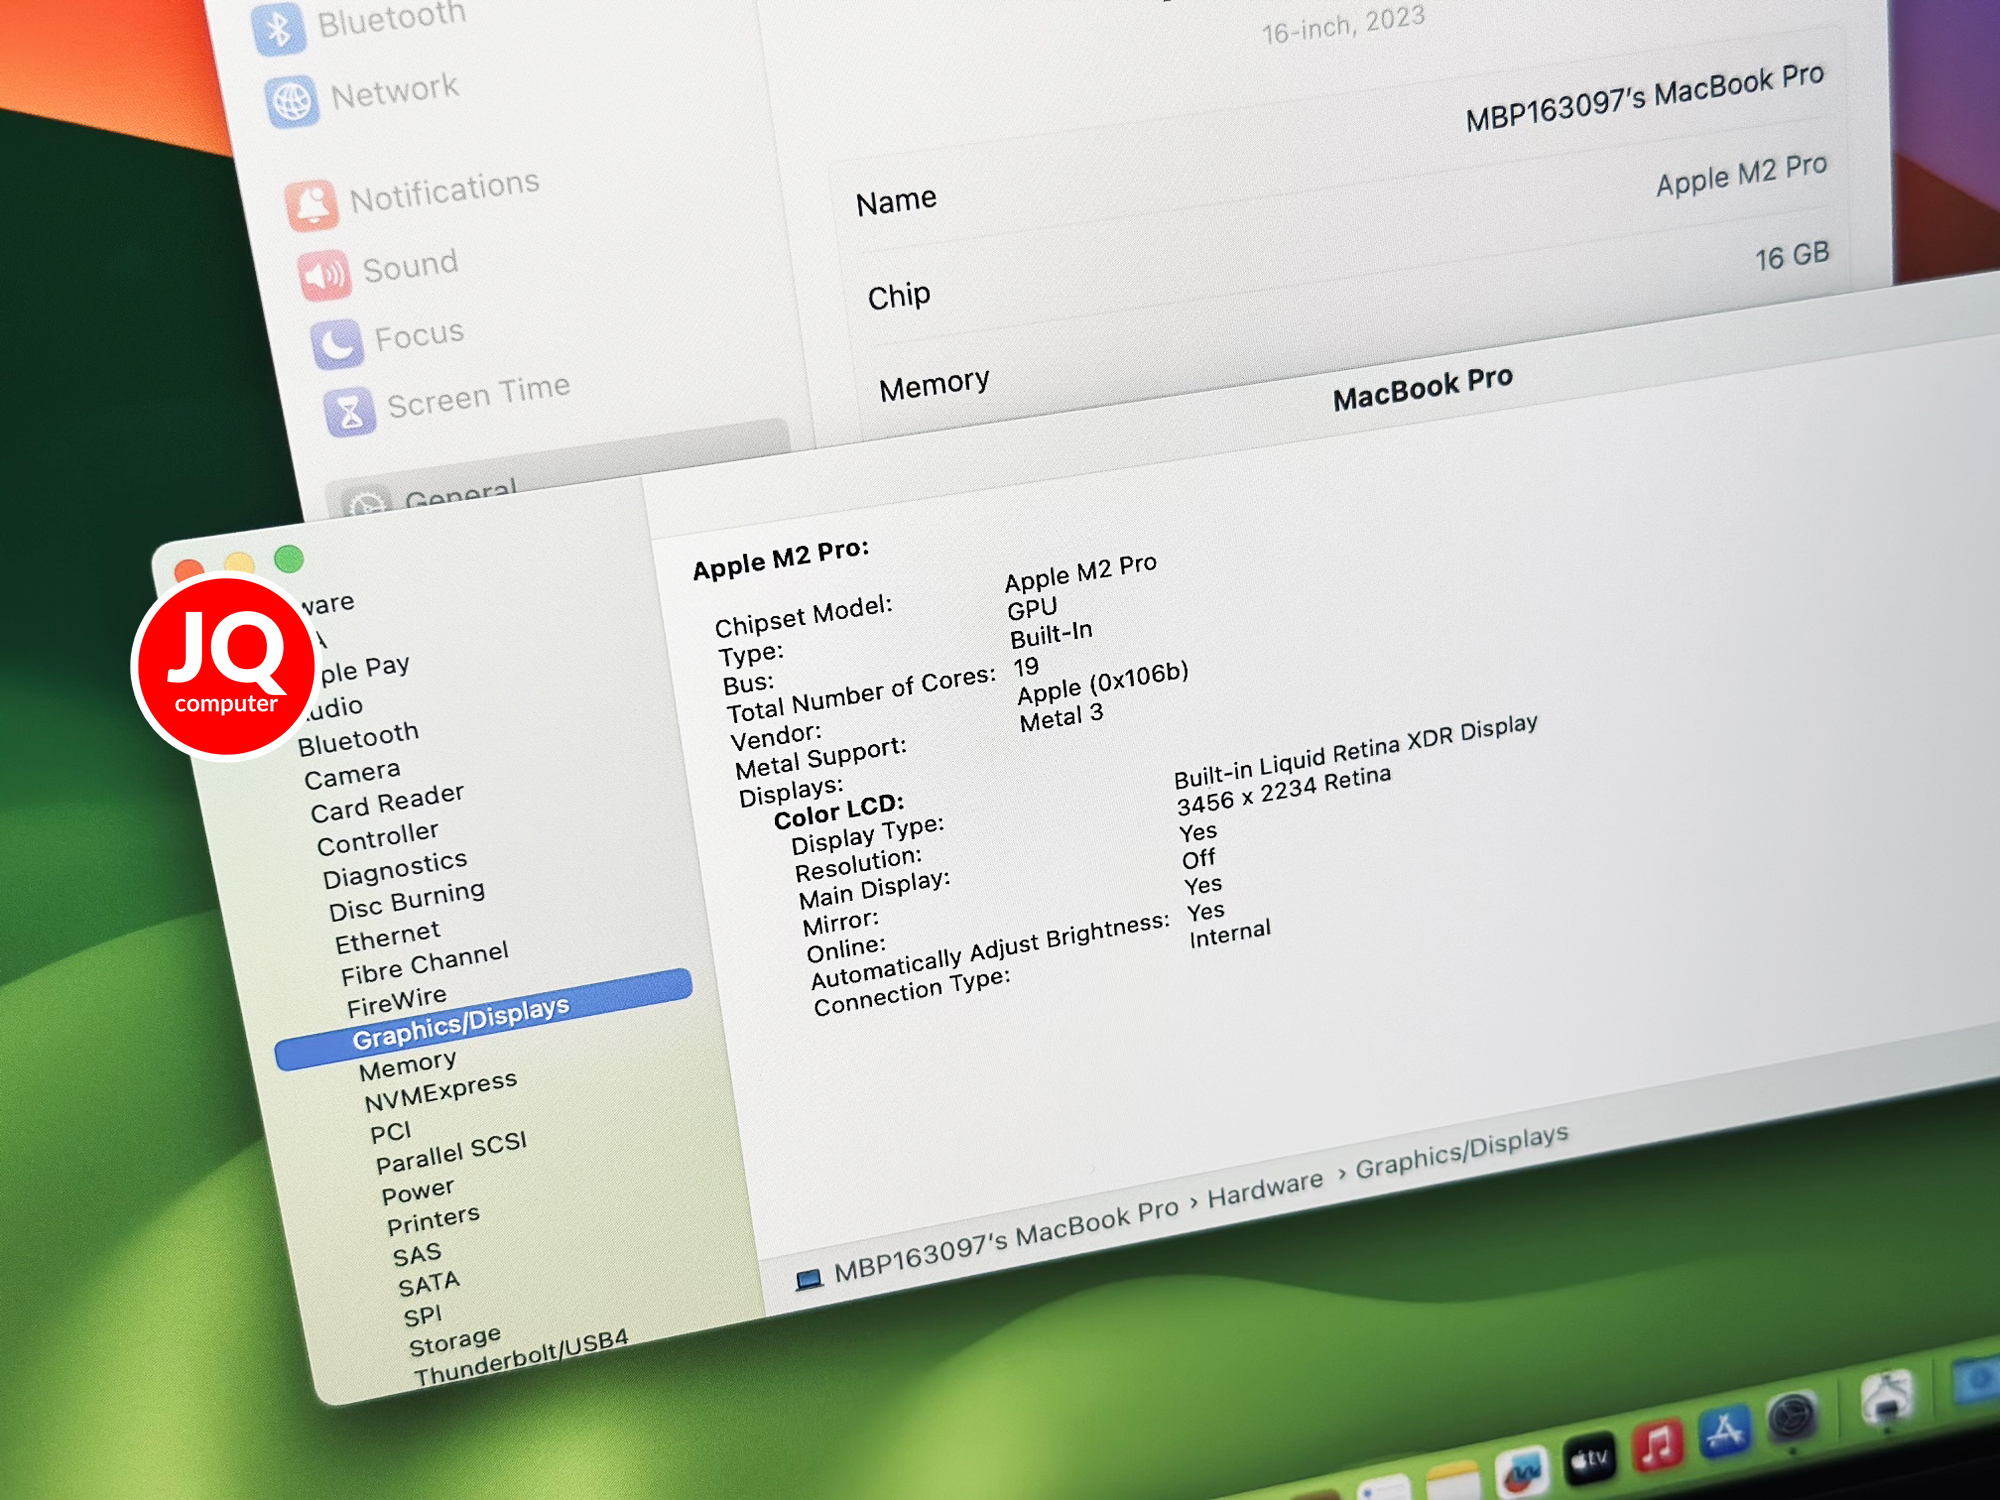Select Focus in System Settings sidebar
This screenshot has width=2000, height=1500.
[x=420, y=335]
